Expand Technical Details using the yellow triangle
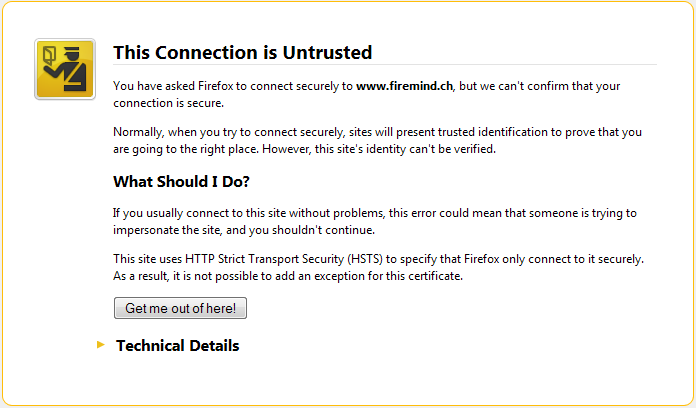Screen dimensions: 696x408 [101, 345]
